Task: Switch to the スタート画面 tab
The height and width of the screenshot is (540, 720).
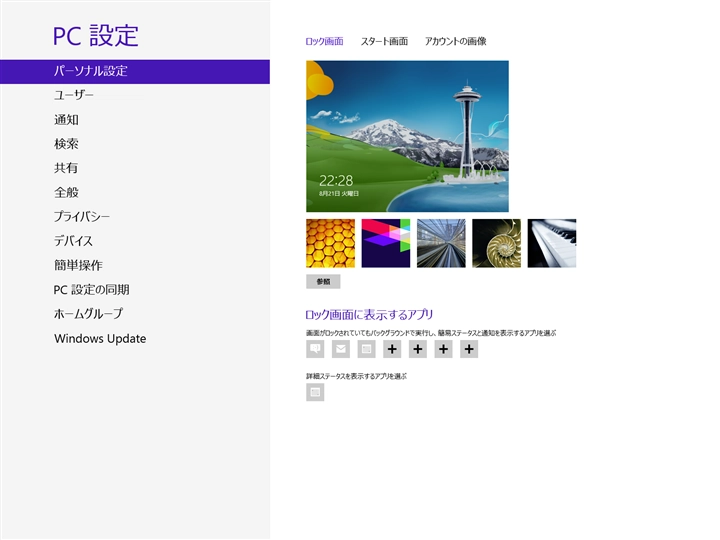Action: pos(384,41)
